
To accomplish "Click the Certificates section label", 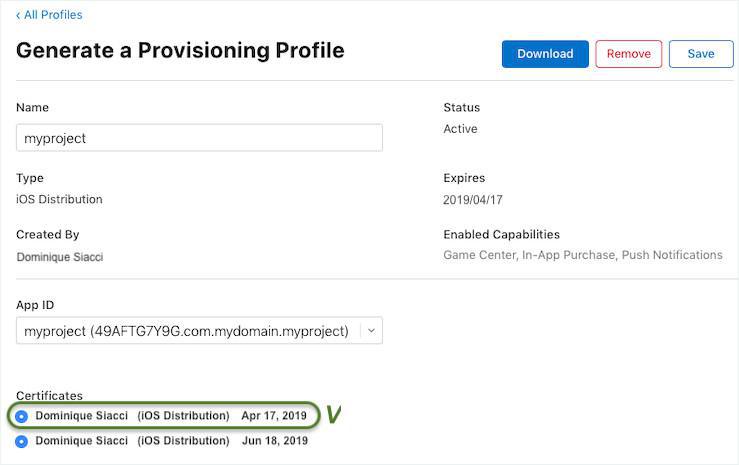I will 49,396.
